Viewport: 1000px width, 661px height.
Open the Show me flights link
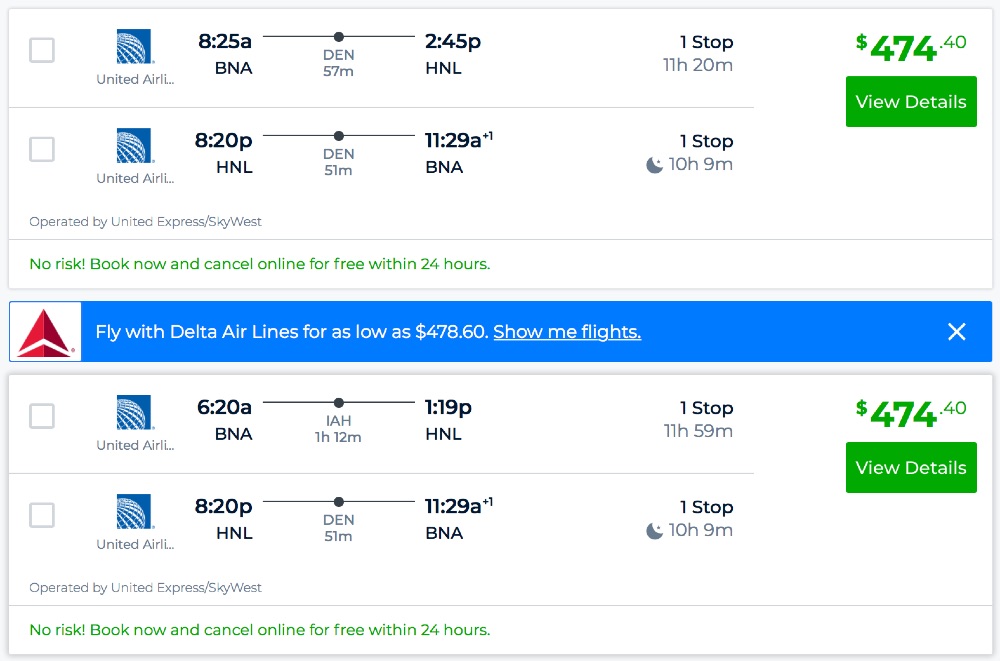pos(567,332)
